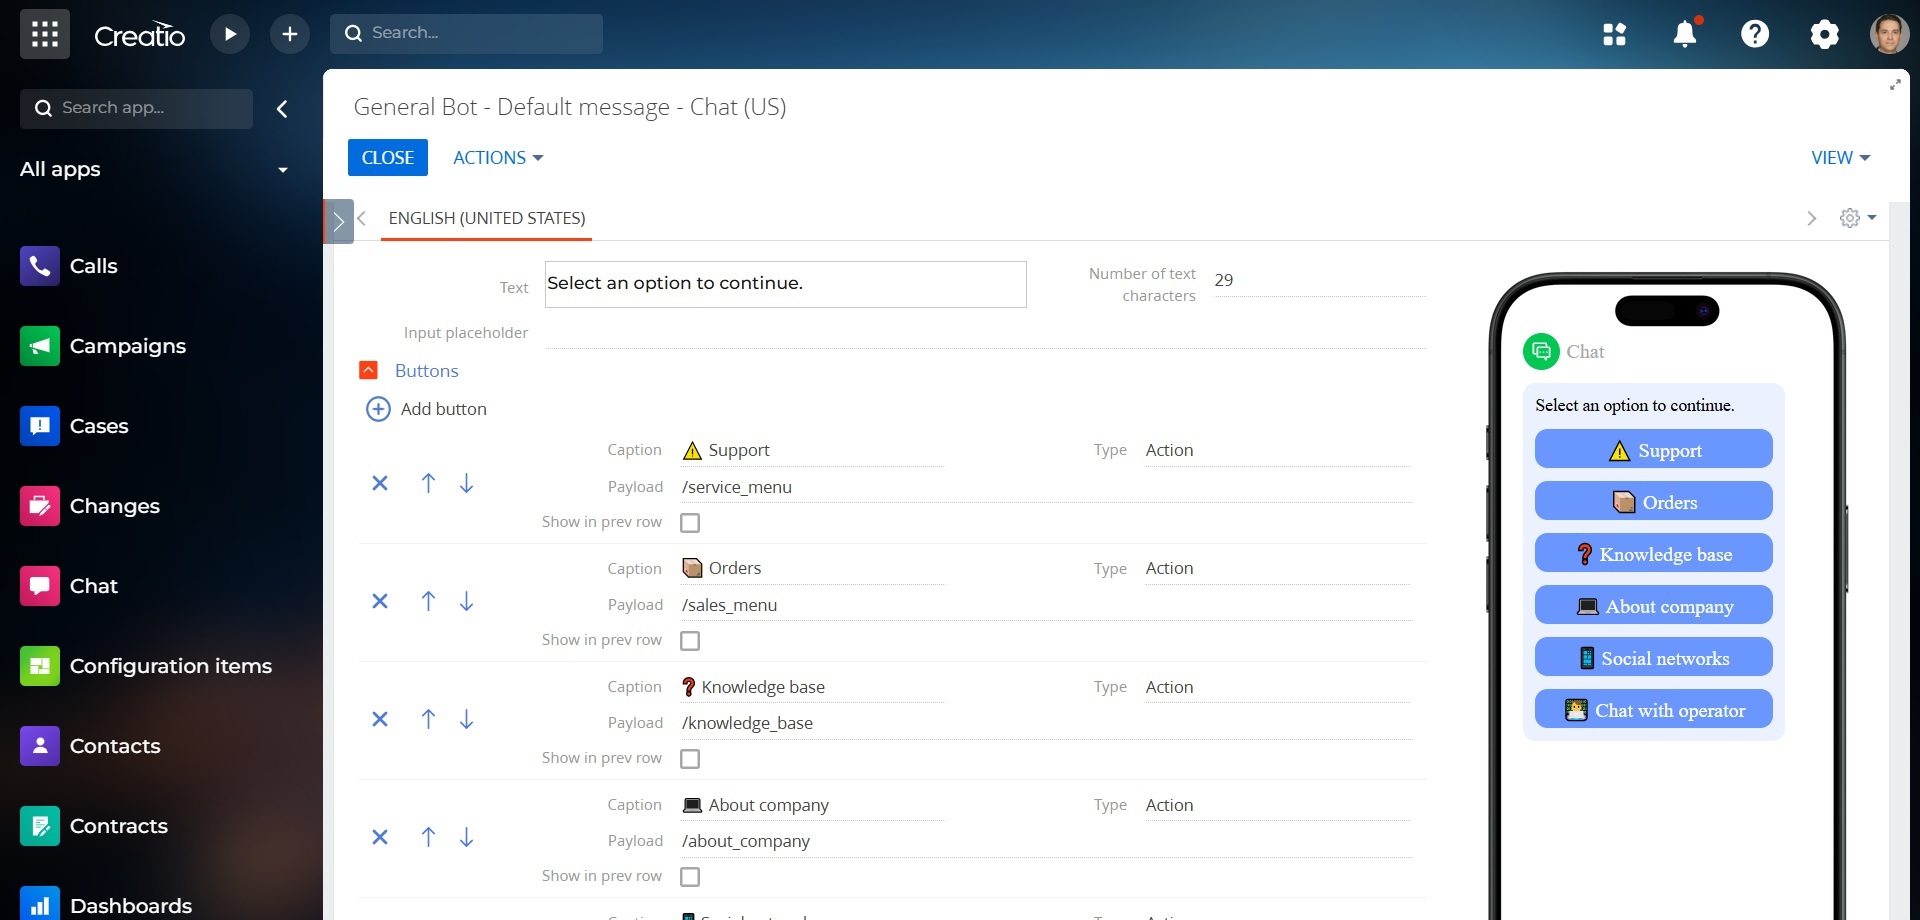1920x920 pixels.
Task: Open the VIEW dropdown
Action: (x=1840, y=158)
